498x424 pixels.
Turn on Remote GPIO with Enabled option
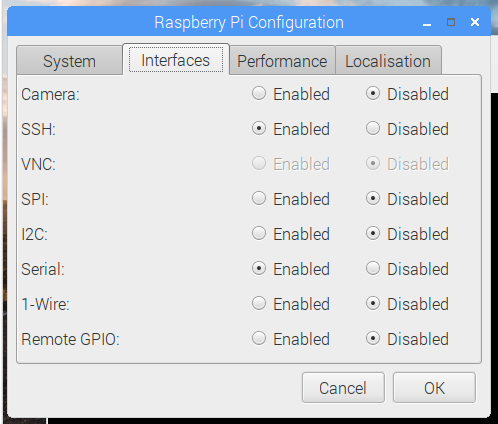coord(259,338)
